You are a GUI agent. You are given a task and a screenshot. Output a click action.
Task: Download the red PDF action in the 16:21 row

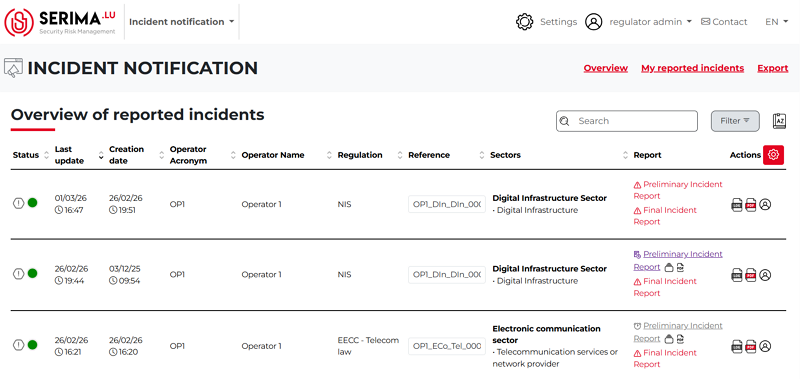pyautogui.click(x=751, y=346)
